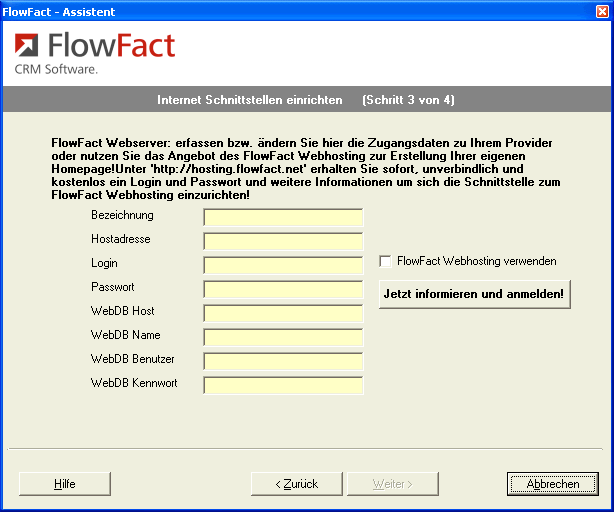The image size is (614, 512).
Task: Focus the WebDB Host field
Action: pos(283,314)
